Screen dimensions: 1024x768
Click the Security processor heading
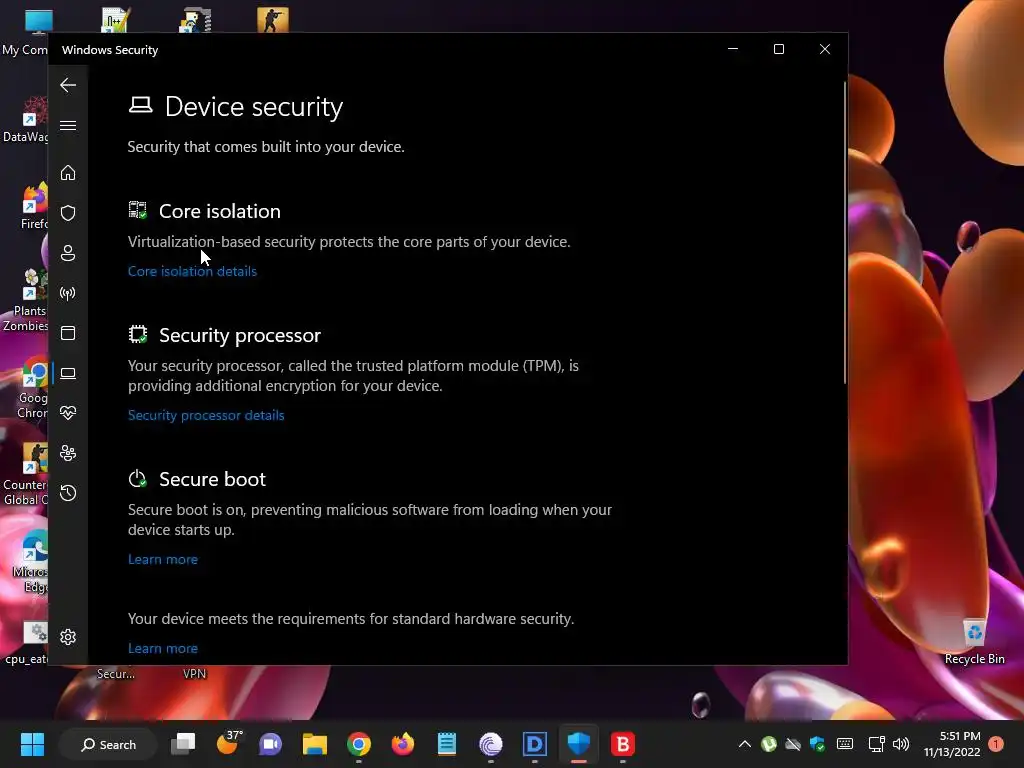tap(240, 335)
